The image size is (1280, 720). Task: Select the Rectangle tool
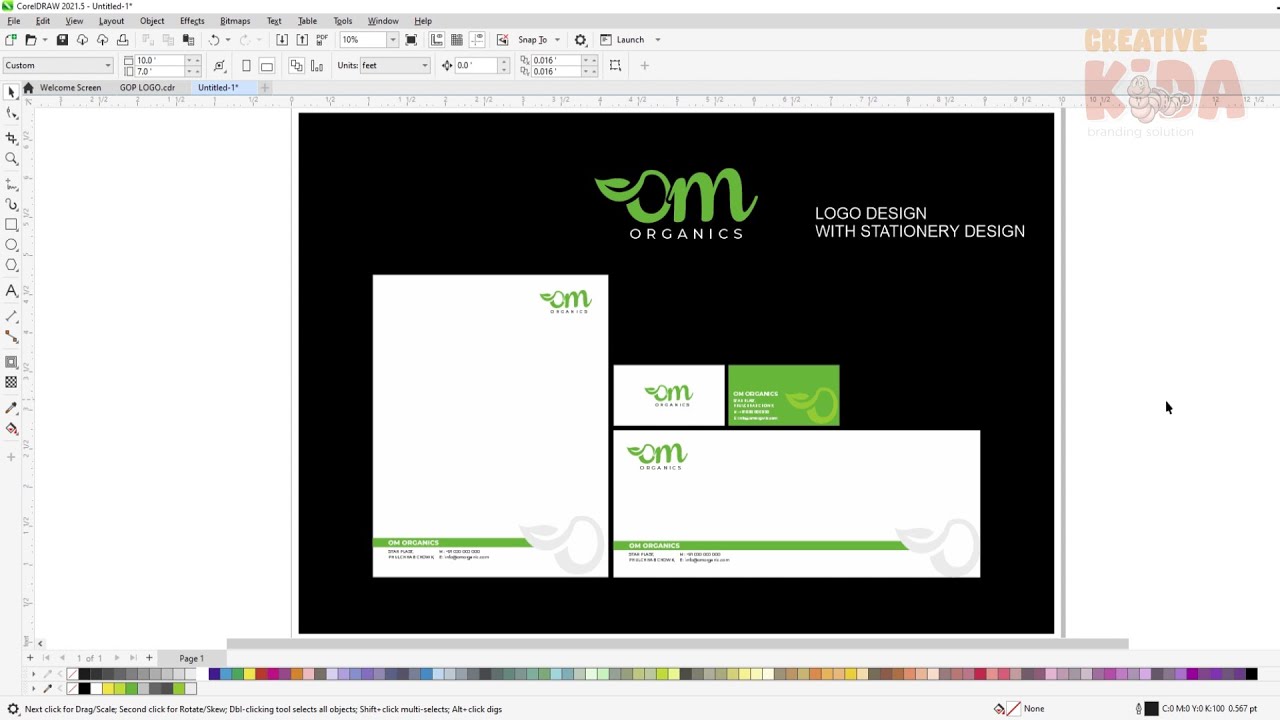coord(11,225)
